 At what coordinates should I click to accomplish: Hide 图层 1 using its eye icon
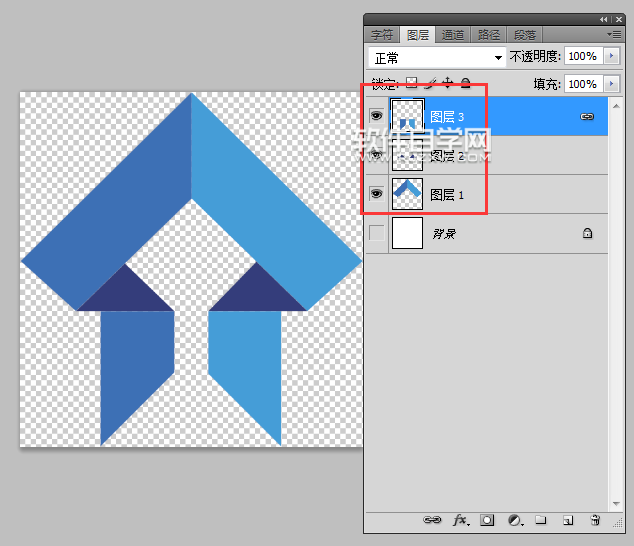click(x=377, y=194)
